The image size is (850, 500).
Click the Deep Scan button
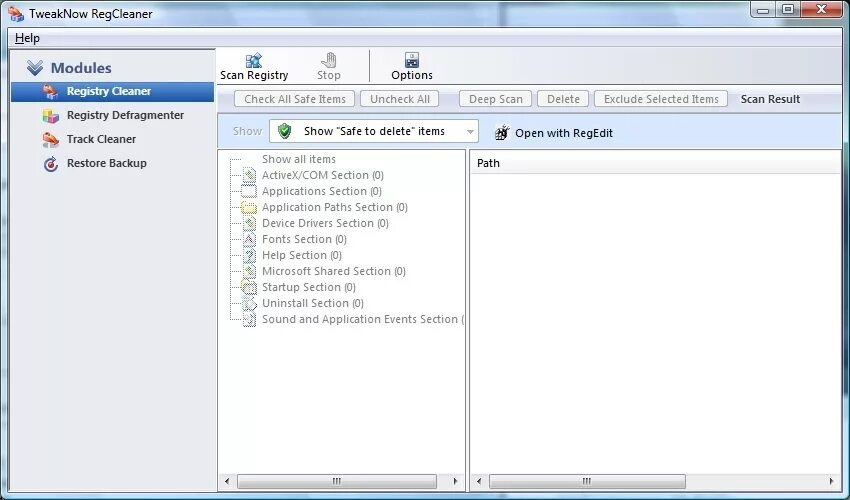coord(495,99)
